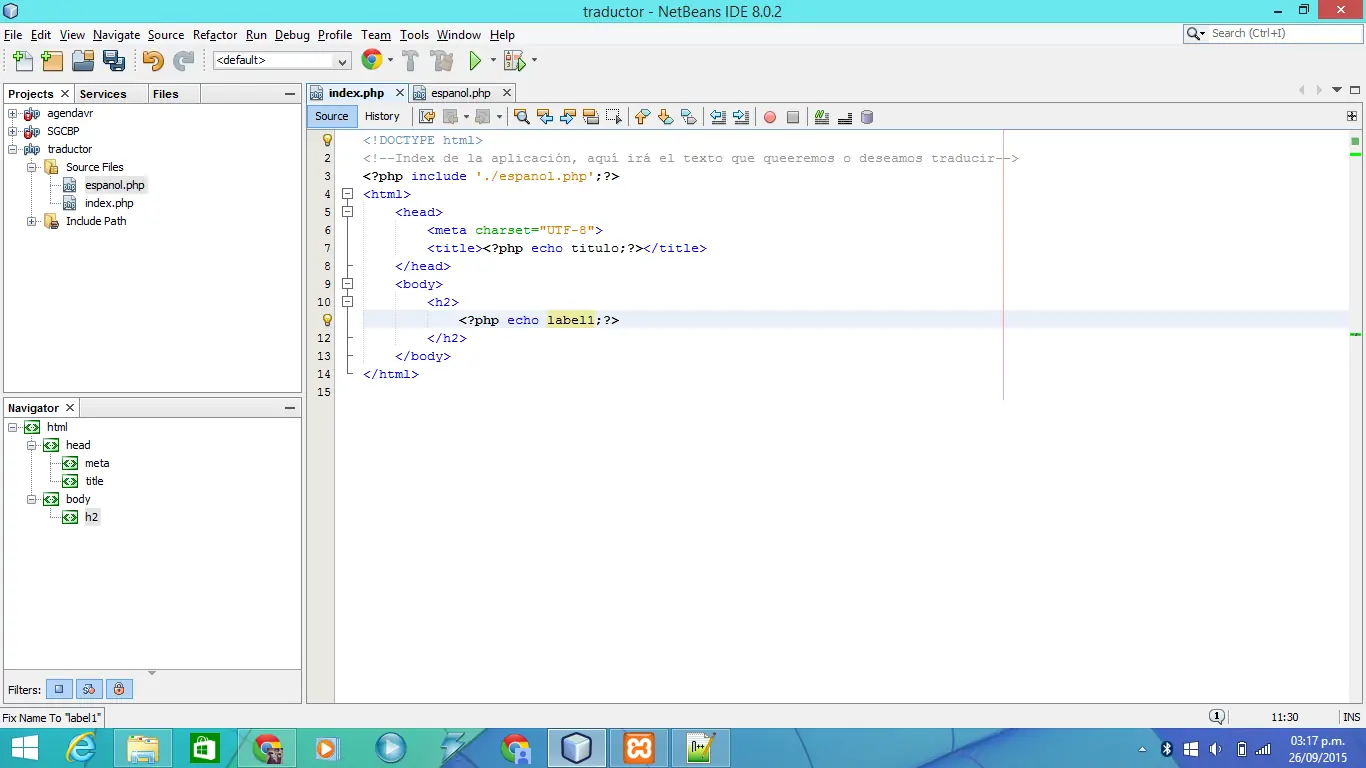Click the Save All toolbar icon
Image resolution: width=1366 pixels, height=768 pixels.
114,61
